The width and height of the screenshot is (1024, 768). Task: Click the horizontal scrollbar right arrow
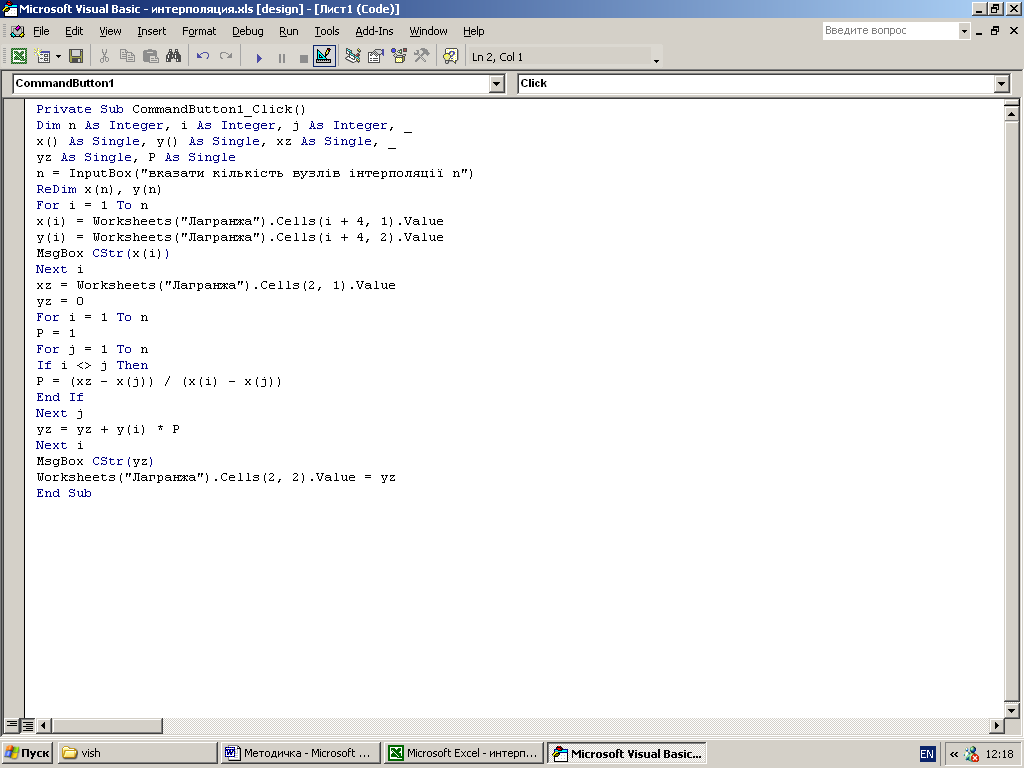point(997,725)
